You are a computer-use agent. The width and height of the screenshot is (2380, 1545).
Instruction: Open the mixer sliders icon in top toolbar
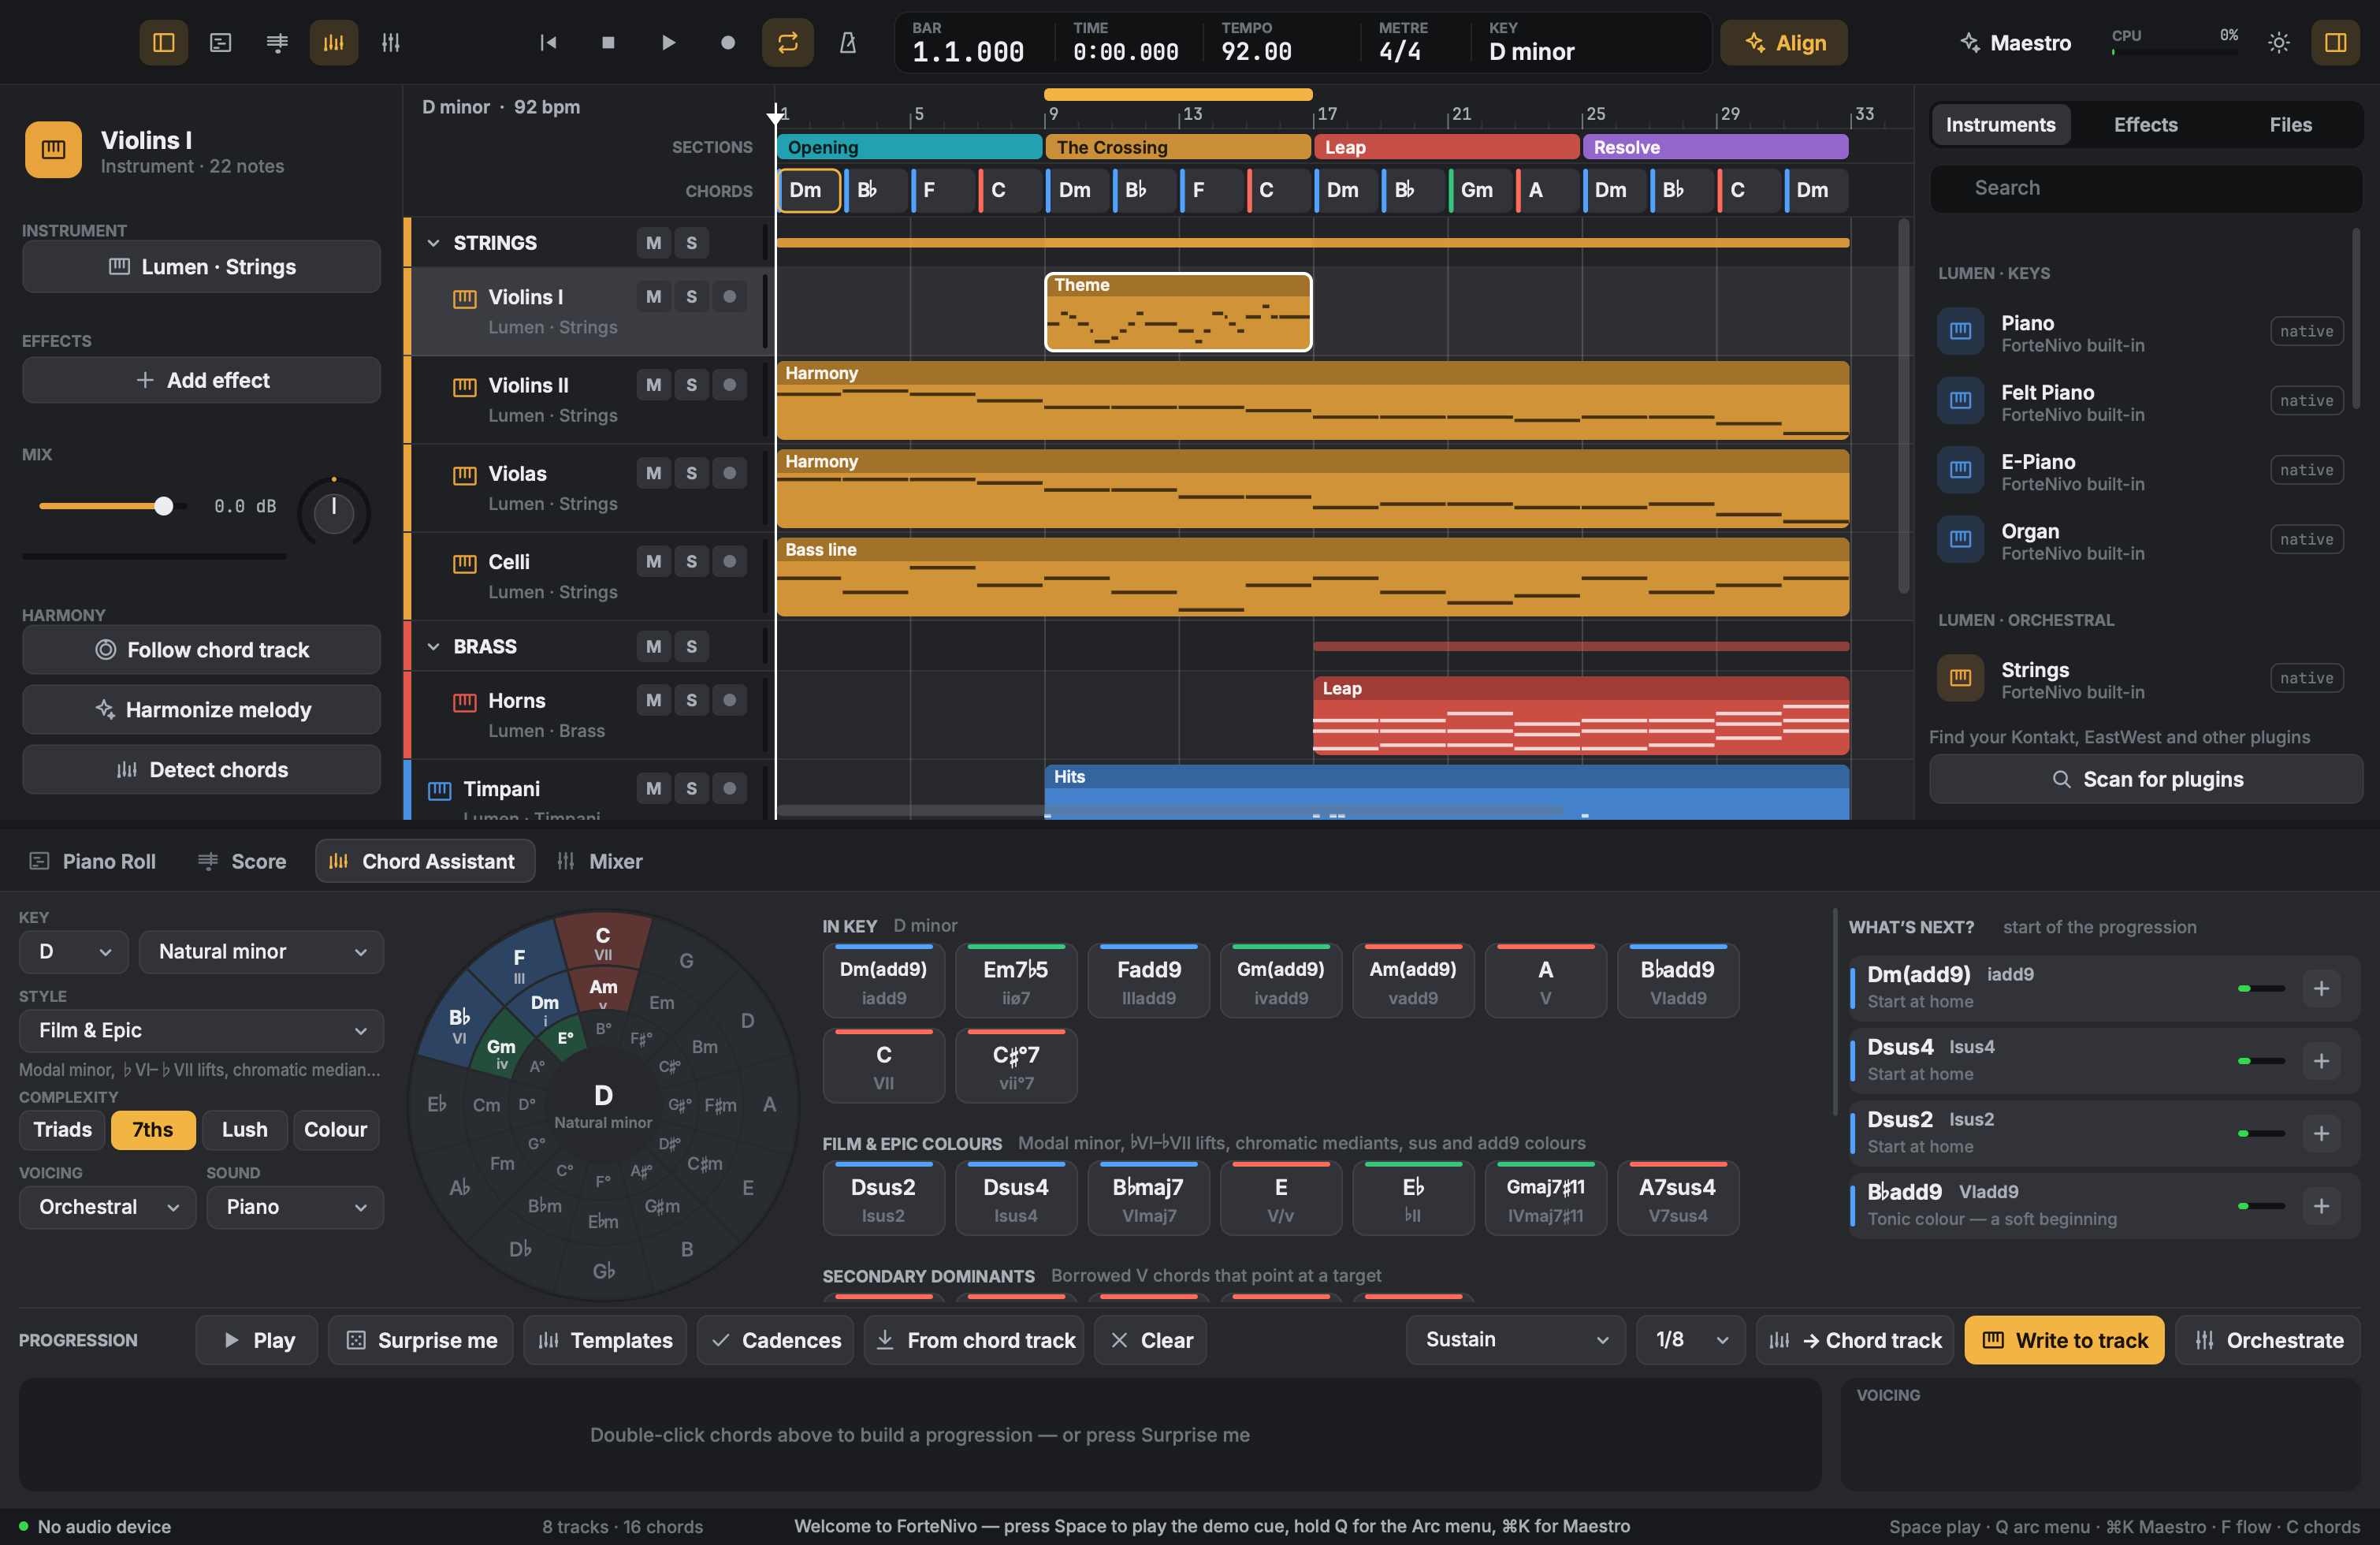(391, 43)
